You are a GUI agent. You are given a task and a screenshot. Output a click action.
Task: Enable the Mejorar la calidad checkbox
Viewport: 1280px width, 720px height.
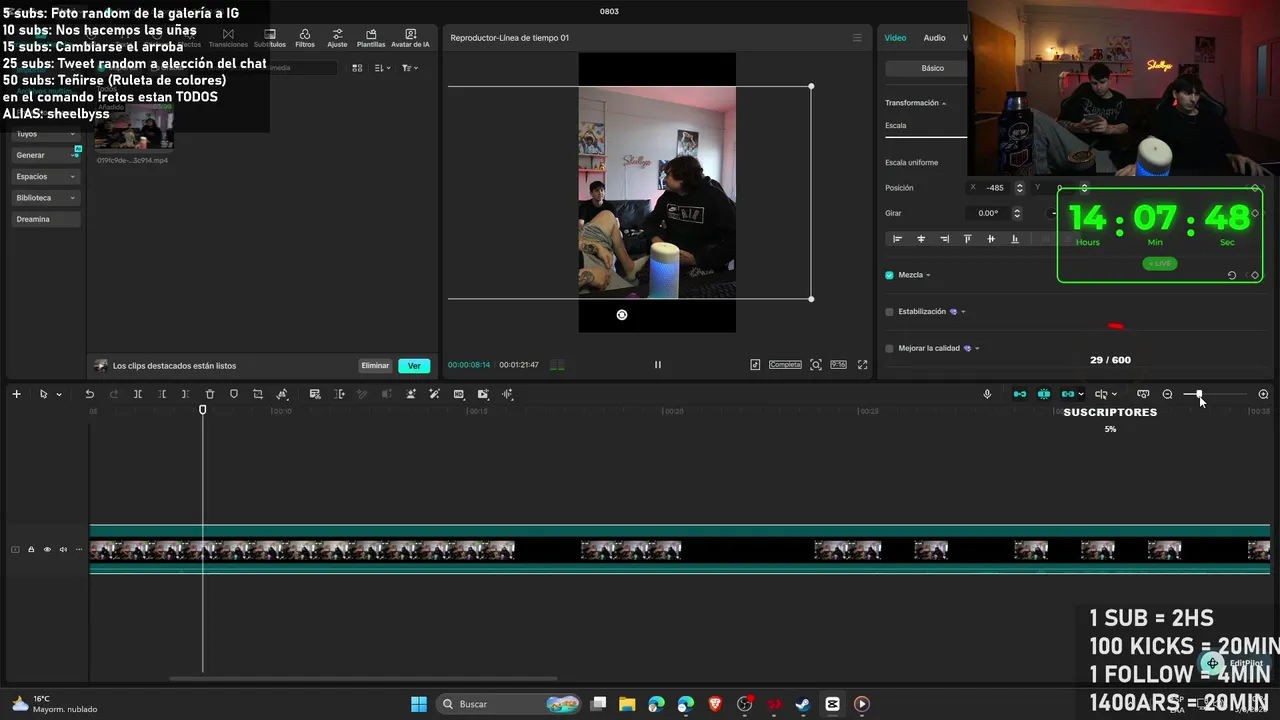tap(889, 348)
